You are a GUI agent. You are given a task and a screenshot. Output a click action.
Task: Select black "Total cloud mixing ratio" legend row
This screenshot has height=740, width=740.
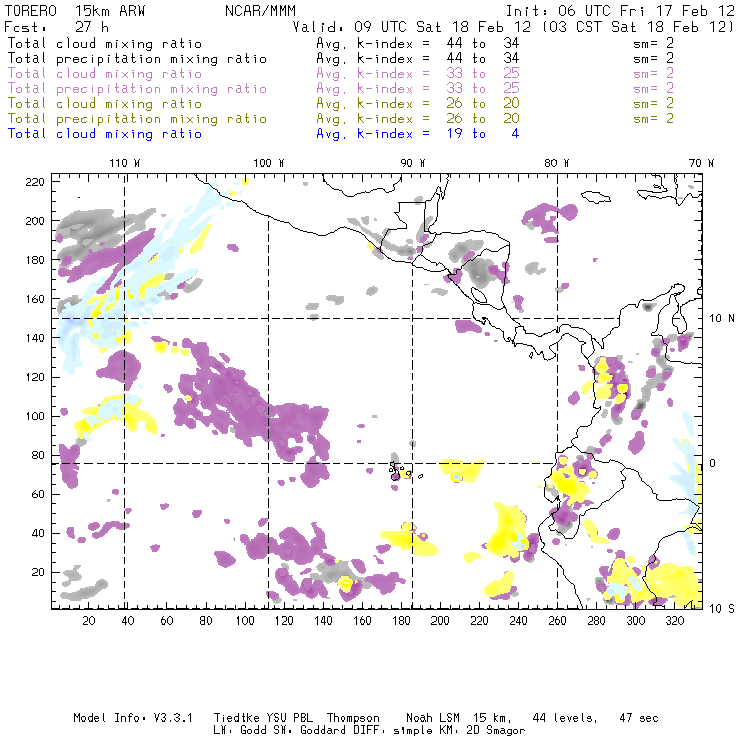coord(105,44)
